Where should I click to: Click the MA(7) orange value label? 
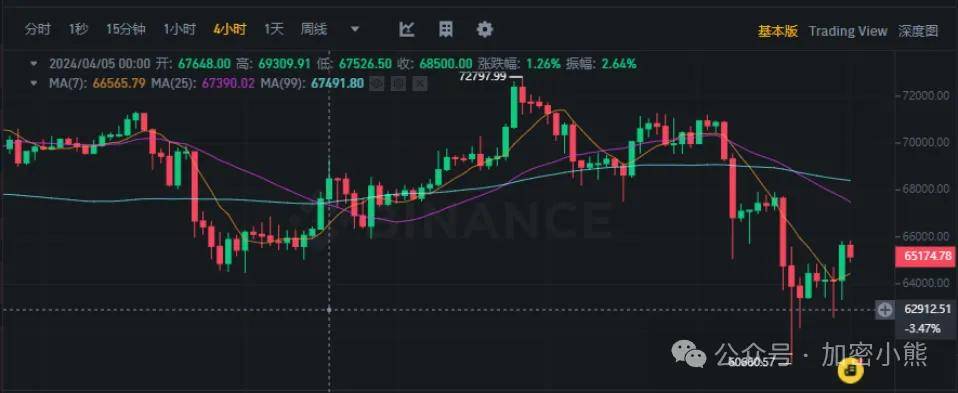pos(119,83)
